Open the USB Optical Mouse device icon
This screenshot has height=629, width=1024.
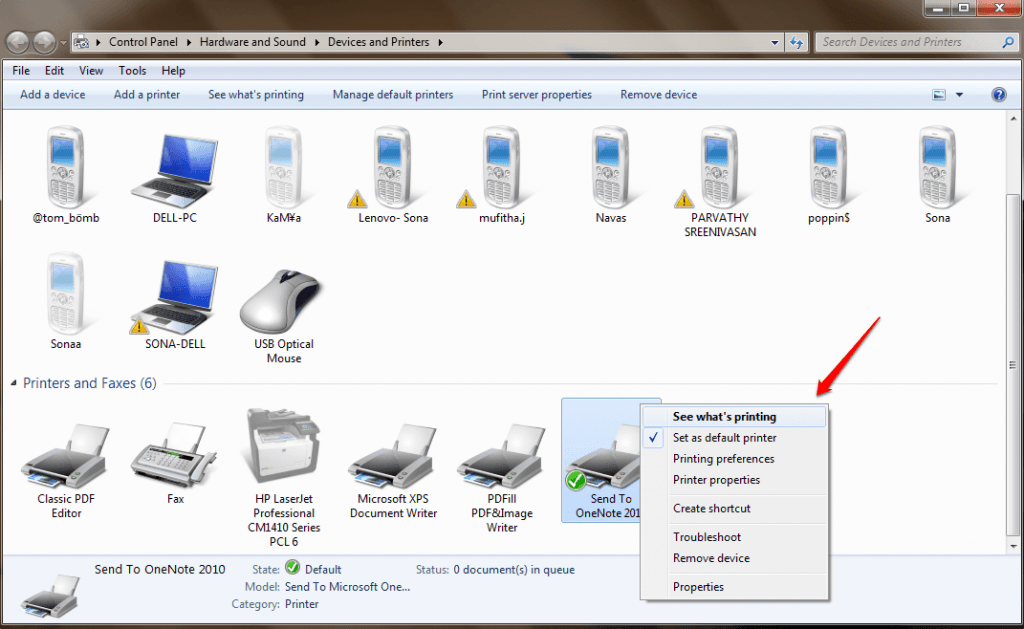(283, 300)
